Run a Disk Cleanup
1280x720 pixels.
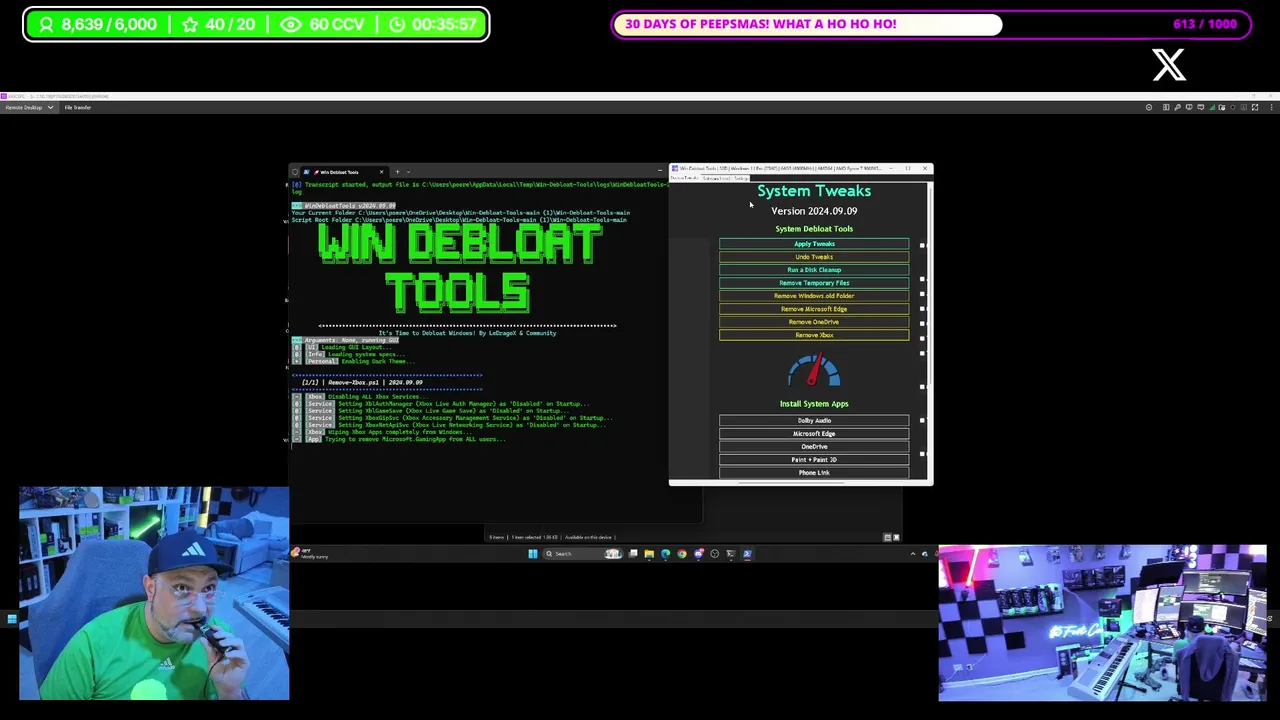tap(814, 270)
